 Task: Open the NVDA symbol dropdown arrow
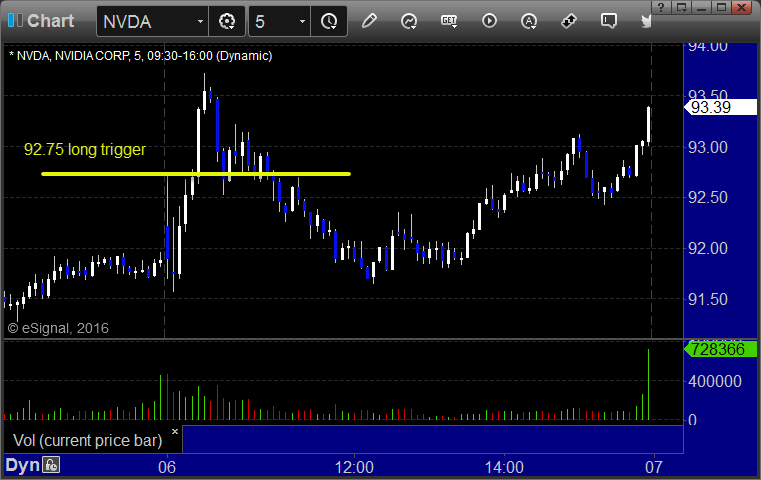tap(200, 21)
